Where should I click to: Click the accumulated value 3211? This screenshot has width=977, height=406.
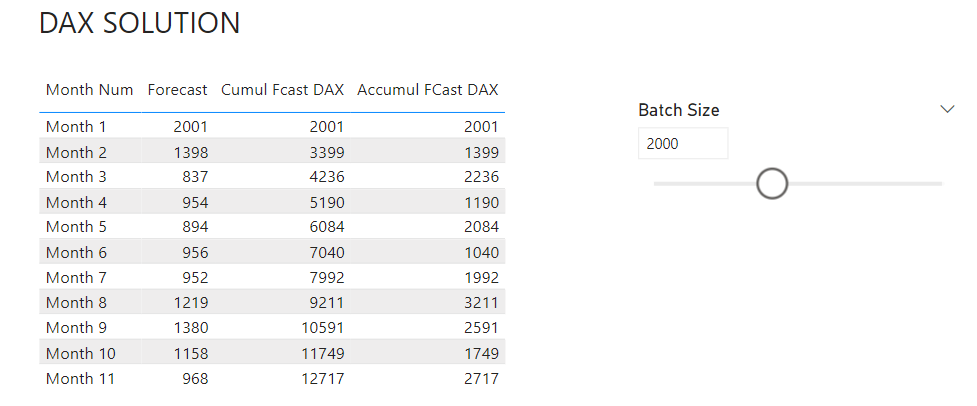point(482,303)
